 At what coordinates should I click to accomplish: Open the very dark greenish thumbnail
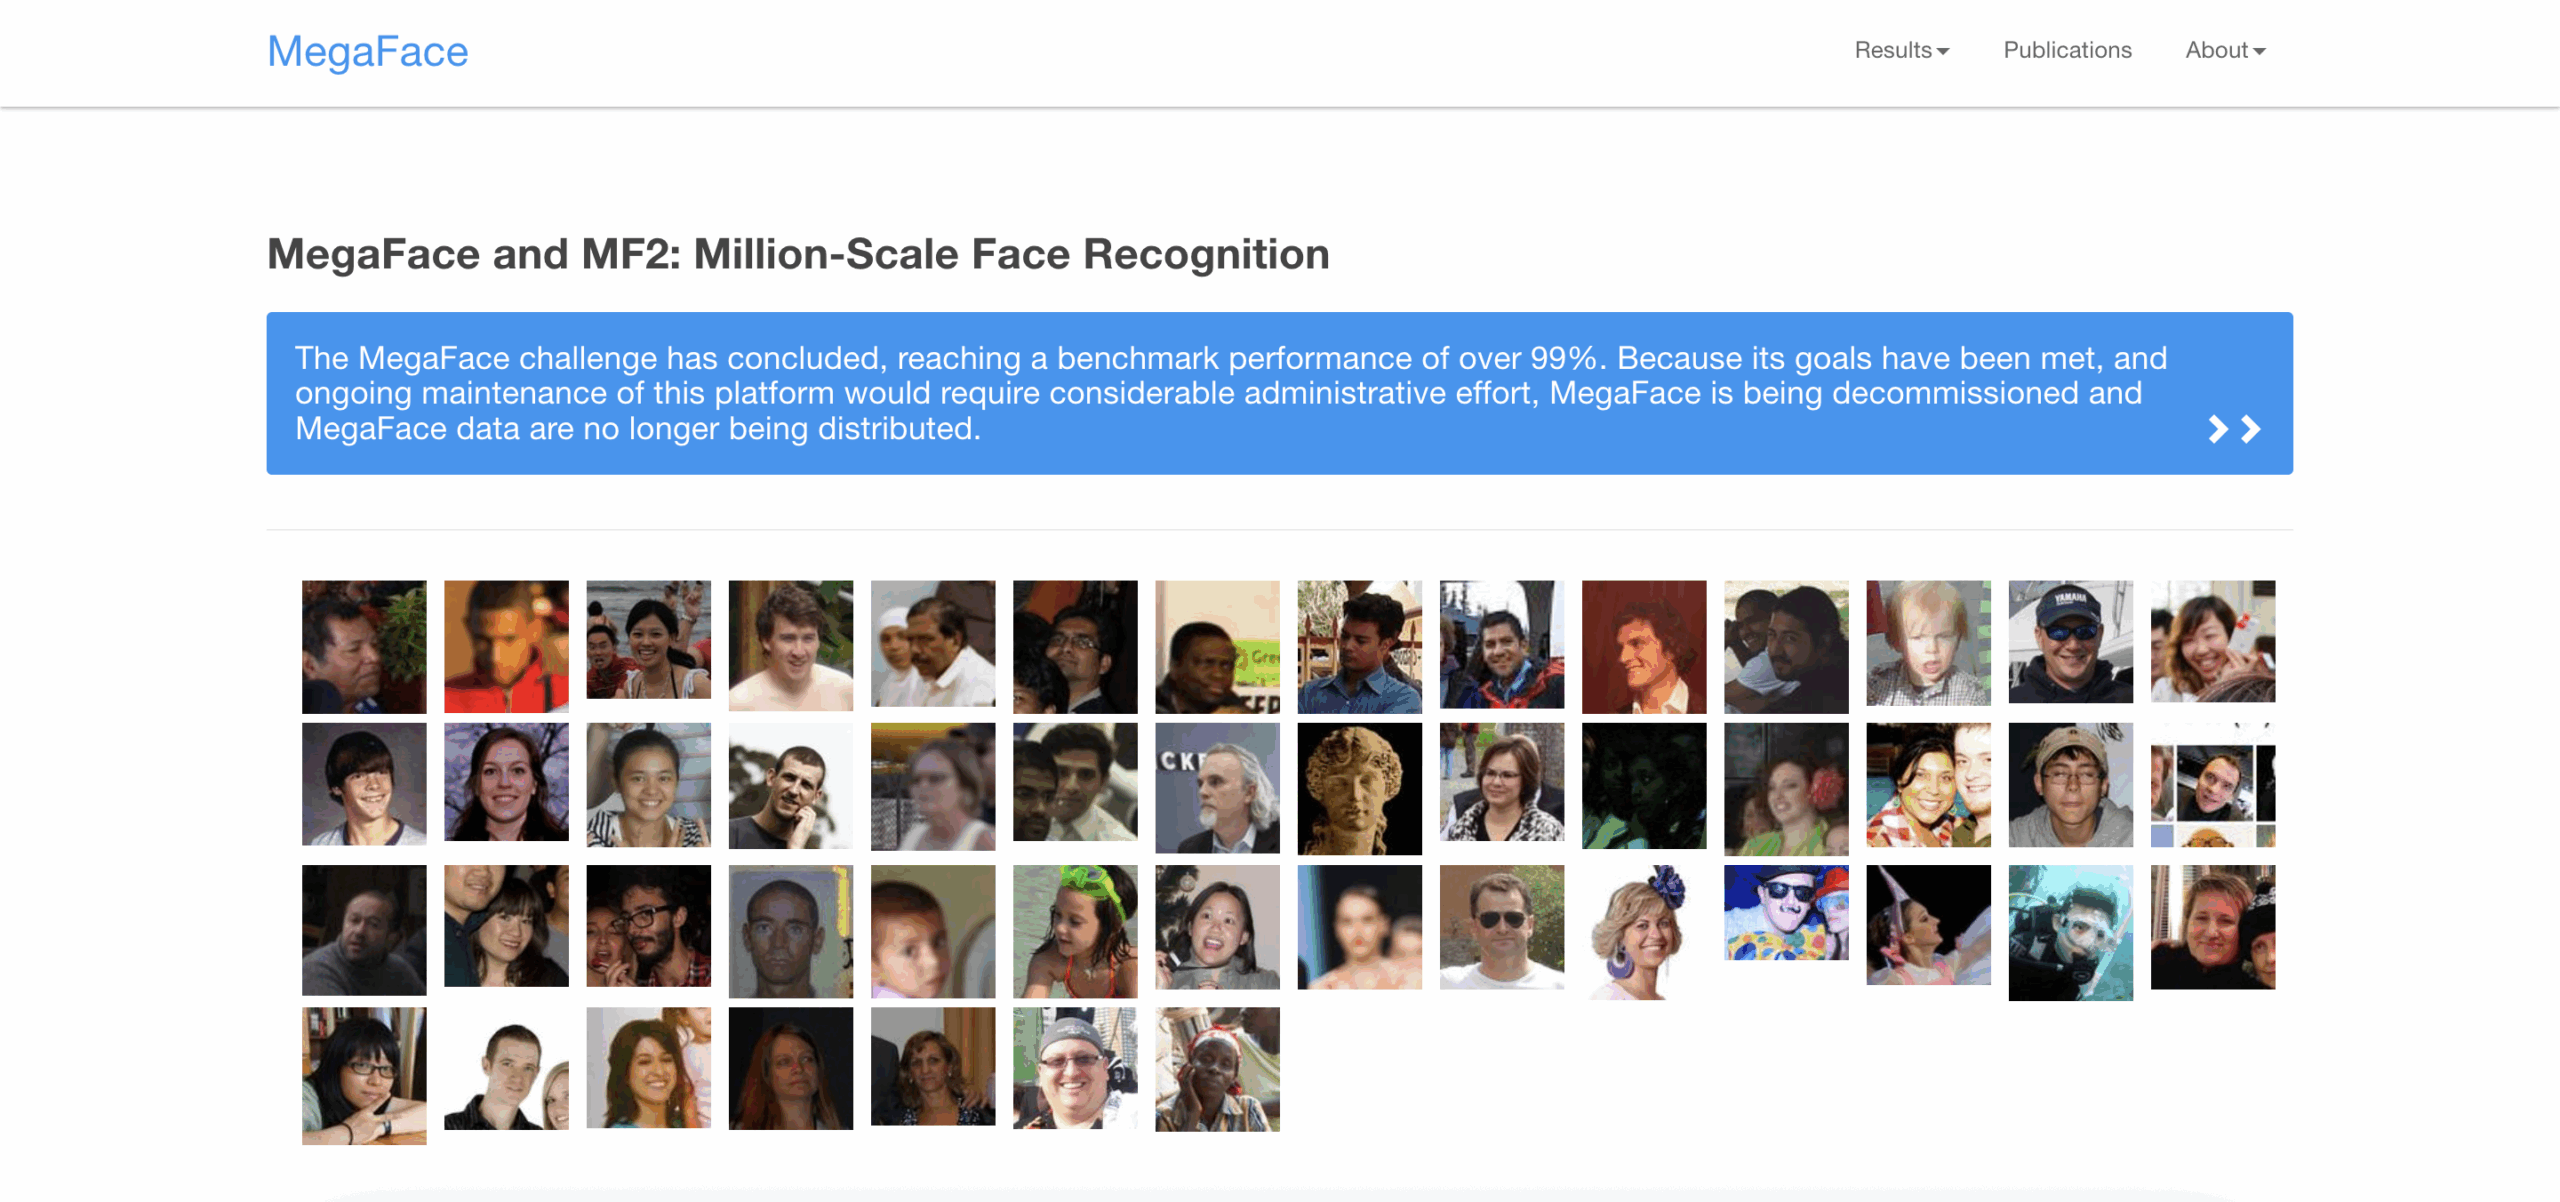(x=1644, y=785)
